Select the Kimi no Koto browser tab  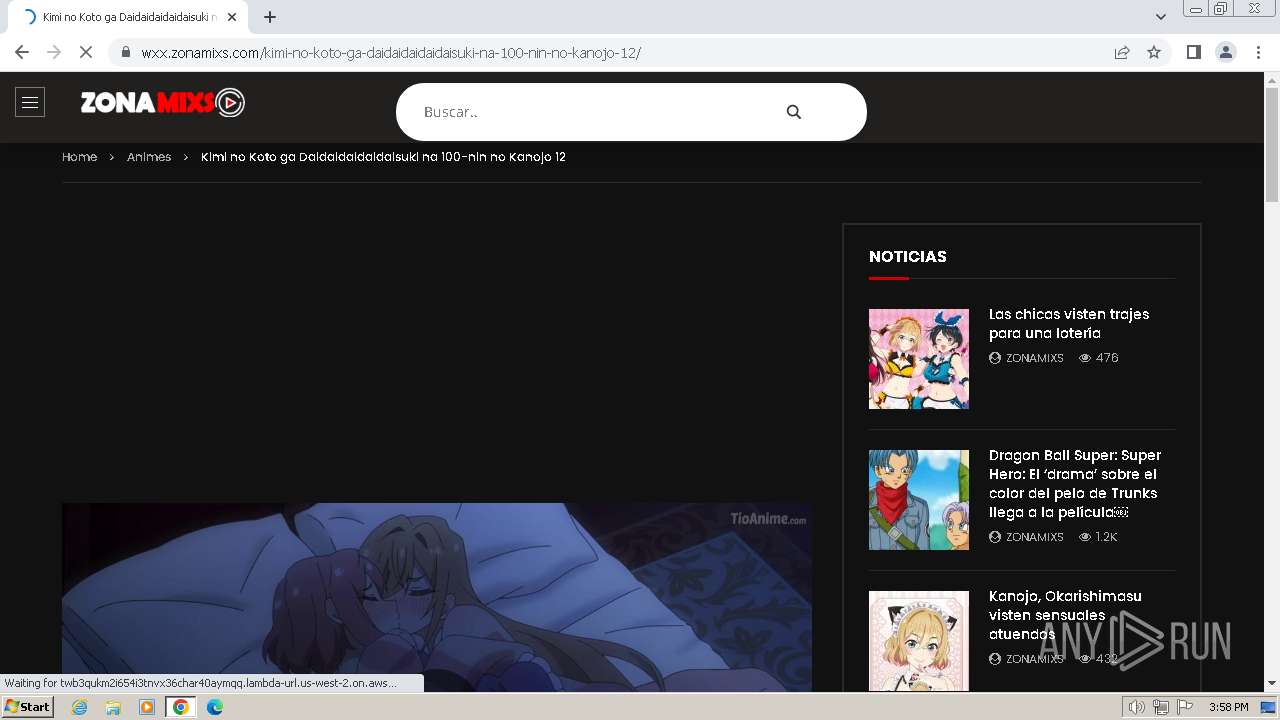[130, 17]
